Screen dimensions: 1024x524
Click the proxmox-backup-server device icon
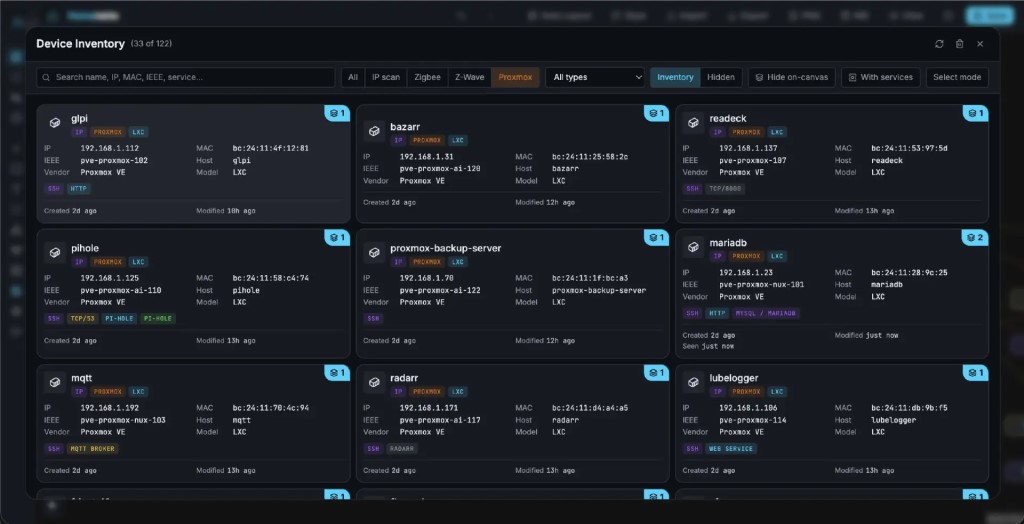click(x=374, y=253)
